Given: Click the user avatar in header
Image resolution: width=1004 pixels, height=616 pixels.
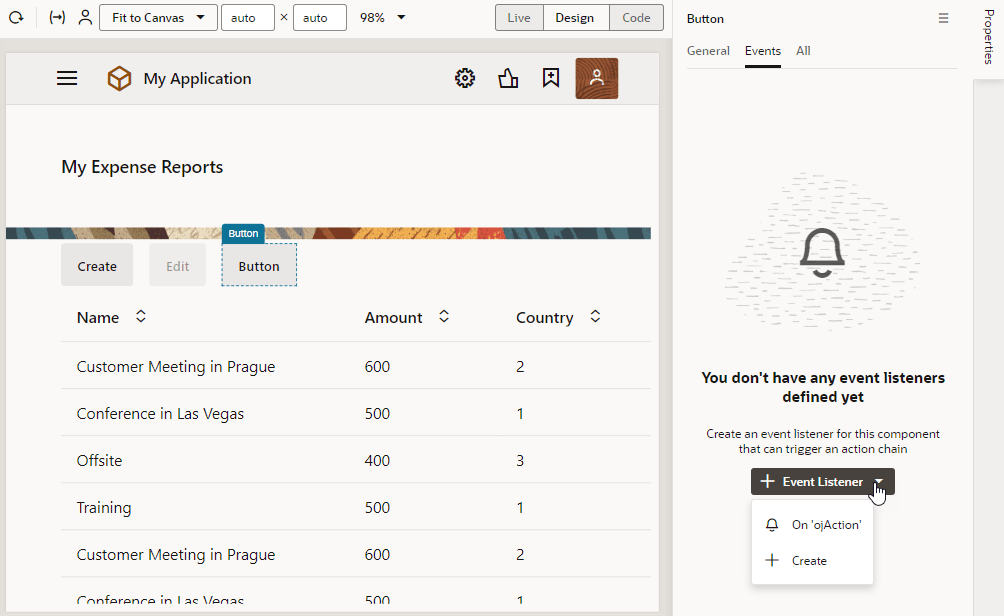Looking at the screenshot, I should point(597,78).
